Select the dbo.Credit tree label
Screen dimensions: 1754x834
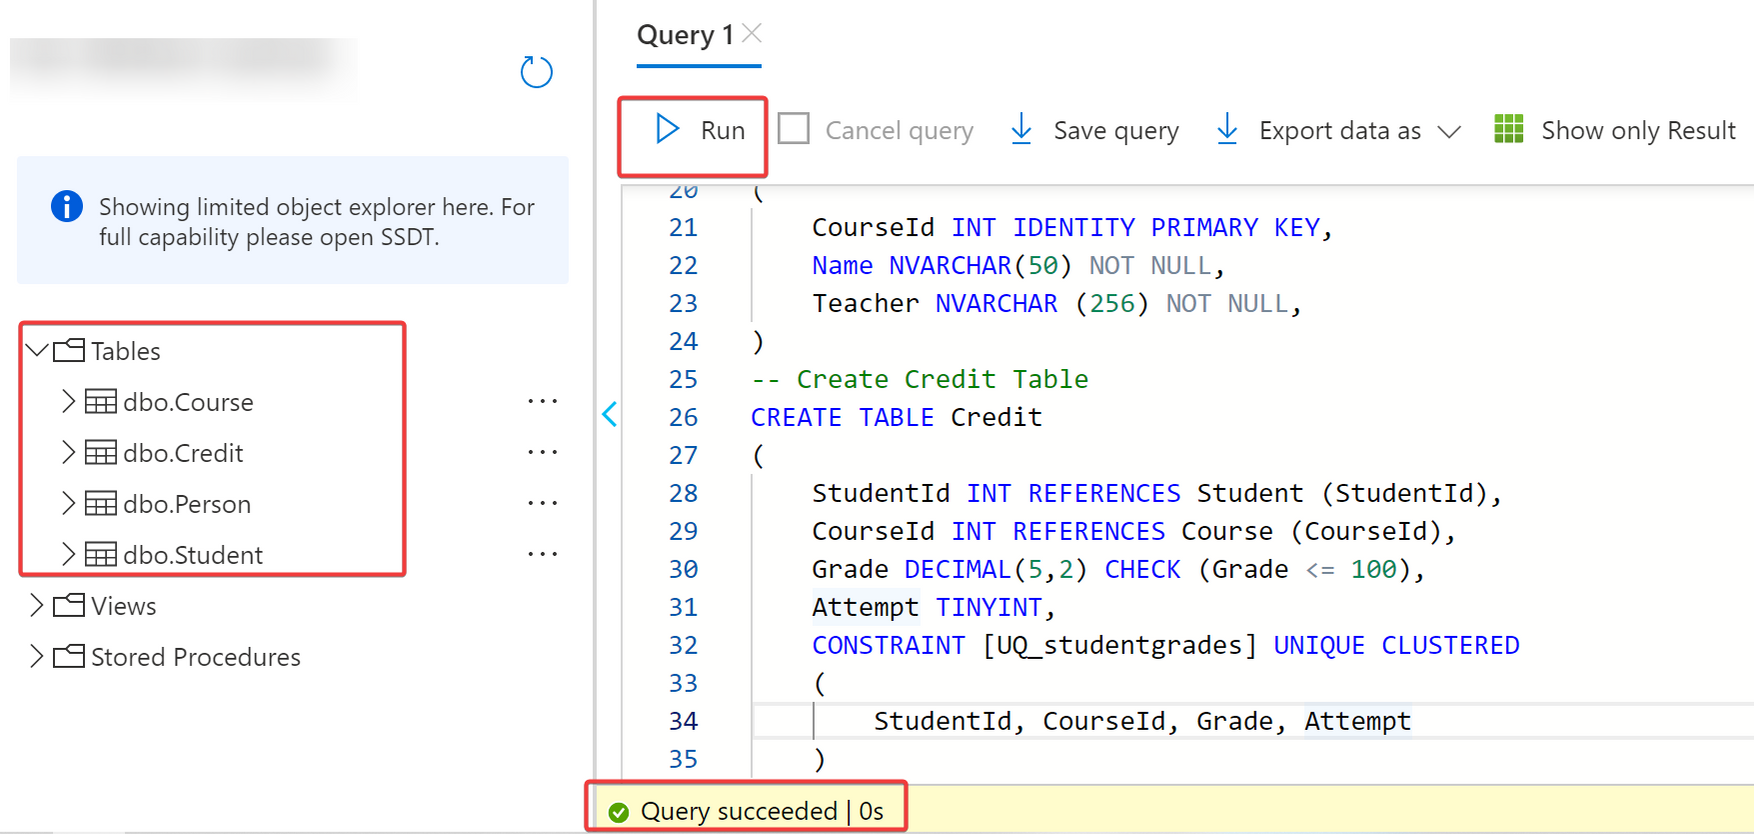[x=183, y=453]
